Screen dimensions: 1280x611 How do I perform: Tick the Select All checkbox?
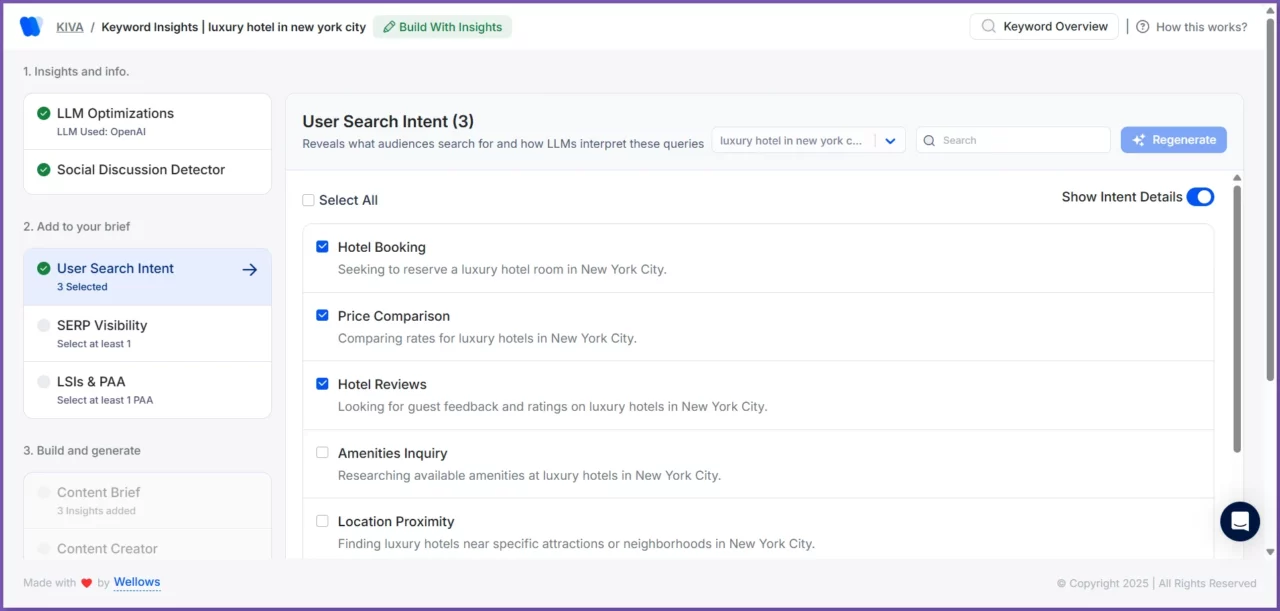click(308, 200)
